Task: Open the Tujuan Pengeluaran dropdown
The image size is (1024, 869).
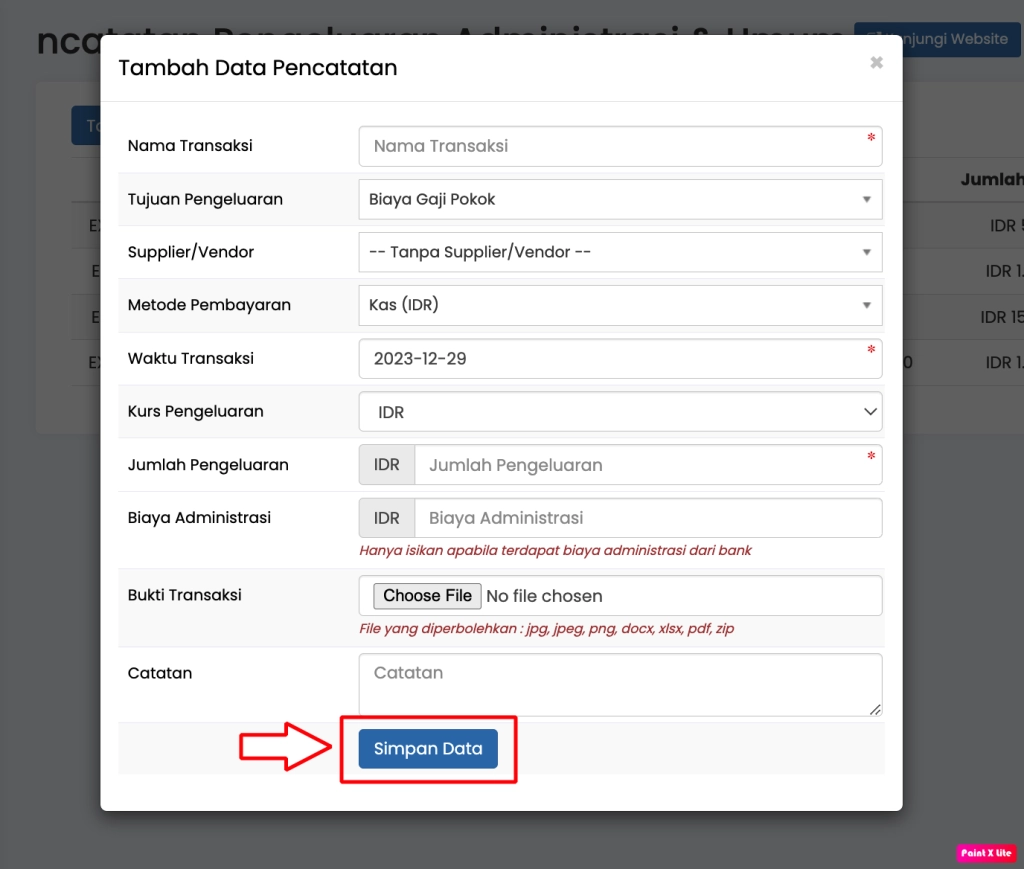Action: pos(620,199)
